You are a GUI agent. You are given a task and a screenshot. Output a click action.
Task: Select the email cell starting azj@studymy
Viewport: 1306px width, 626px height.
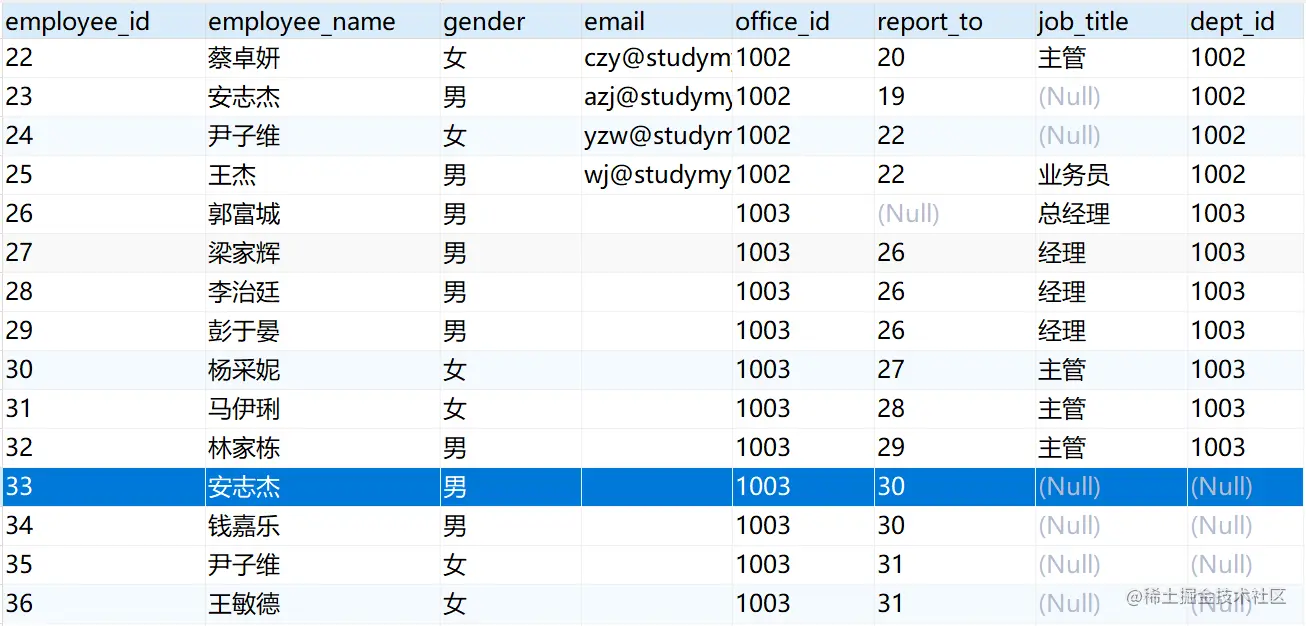coord(656,97)
